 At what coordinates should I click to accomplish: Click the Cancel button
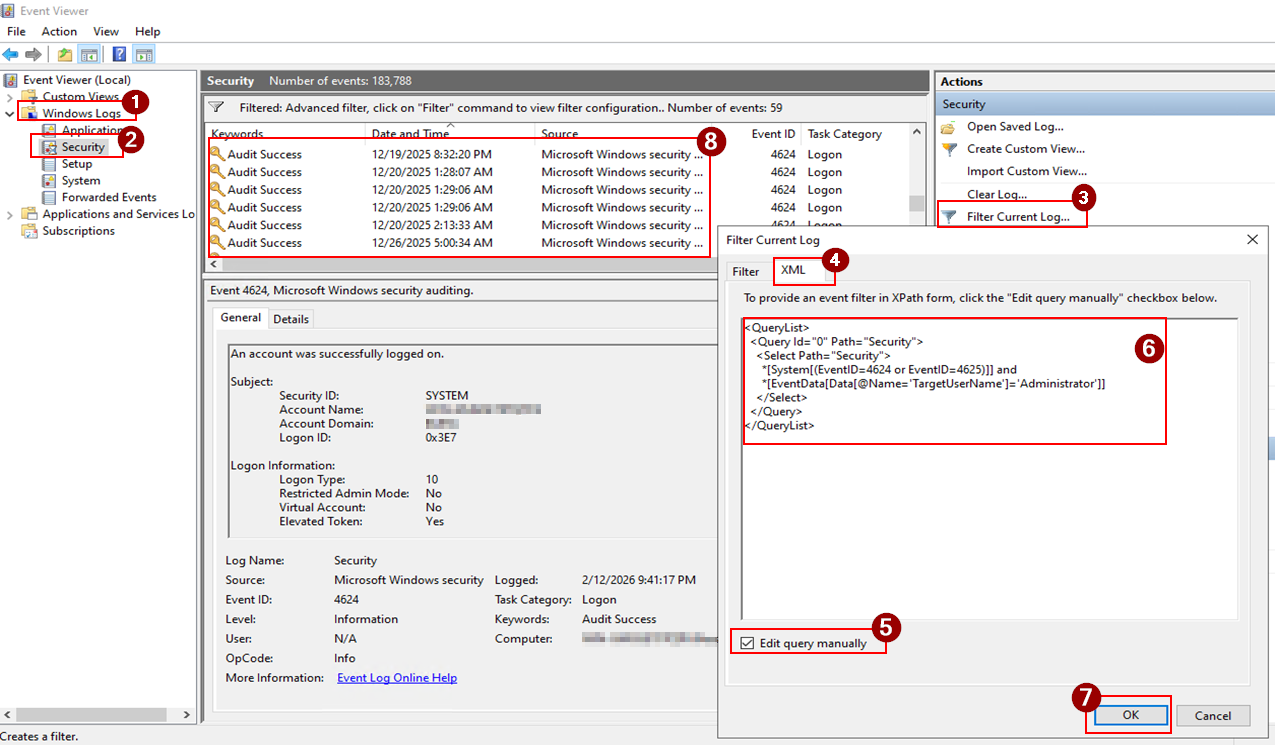coord(1212,715)
